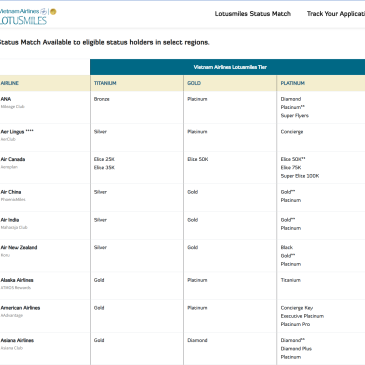Click the ANA airline row name

tap(6, 99)
